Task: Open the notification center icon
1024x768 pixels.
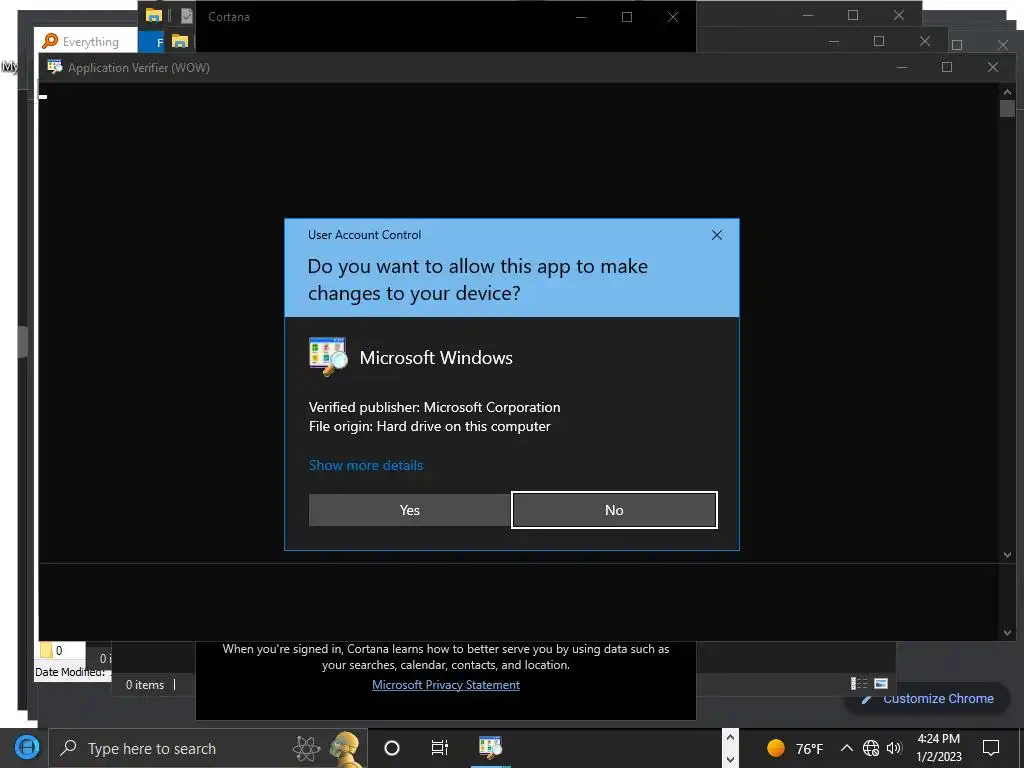Action: pyautogui.click(x=991, y=748)
